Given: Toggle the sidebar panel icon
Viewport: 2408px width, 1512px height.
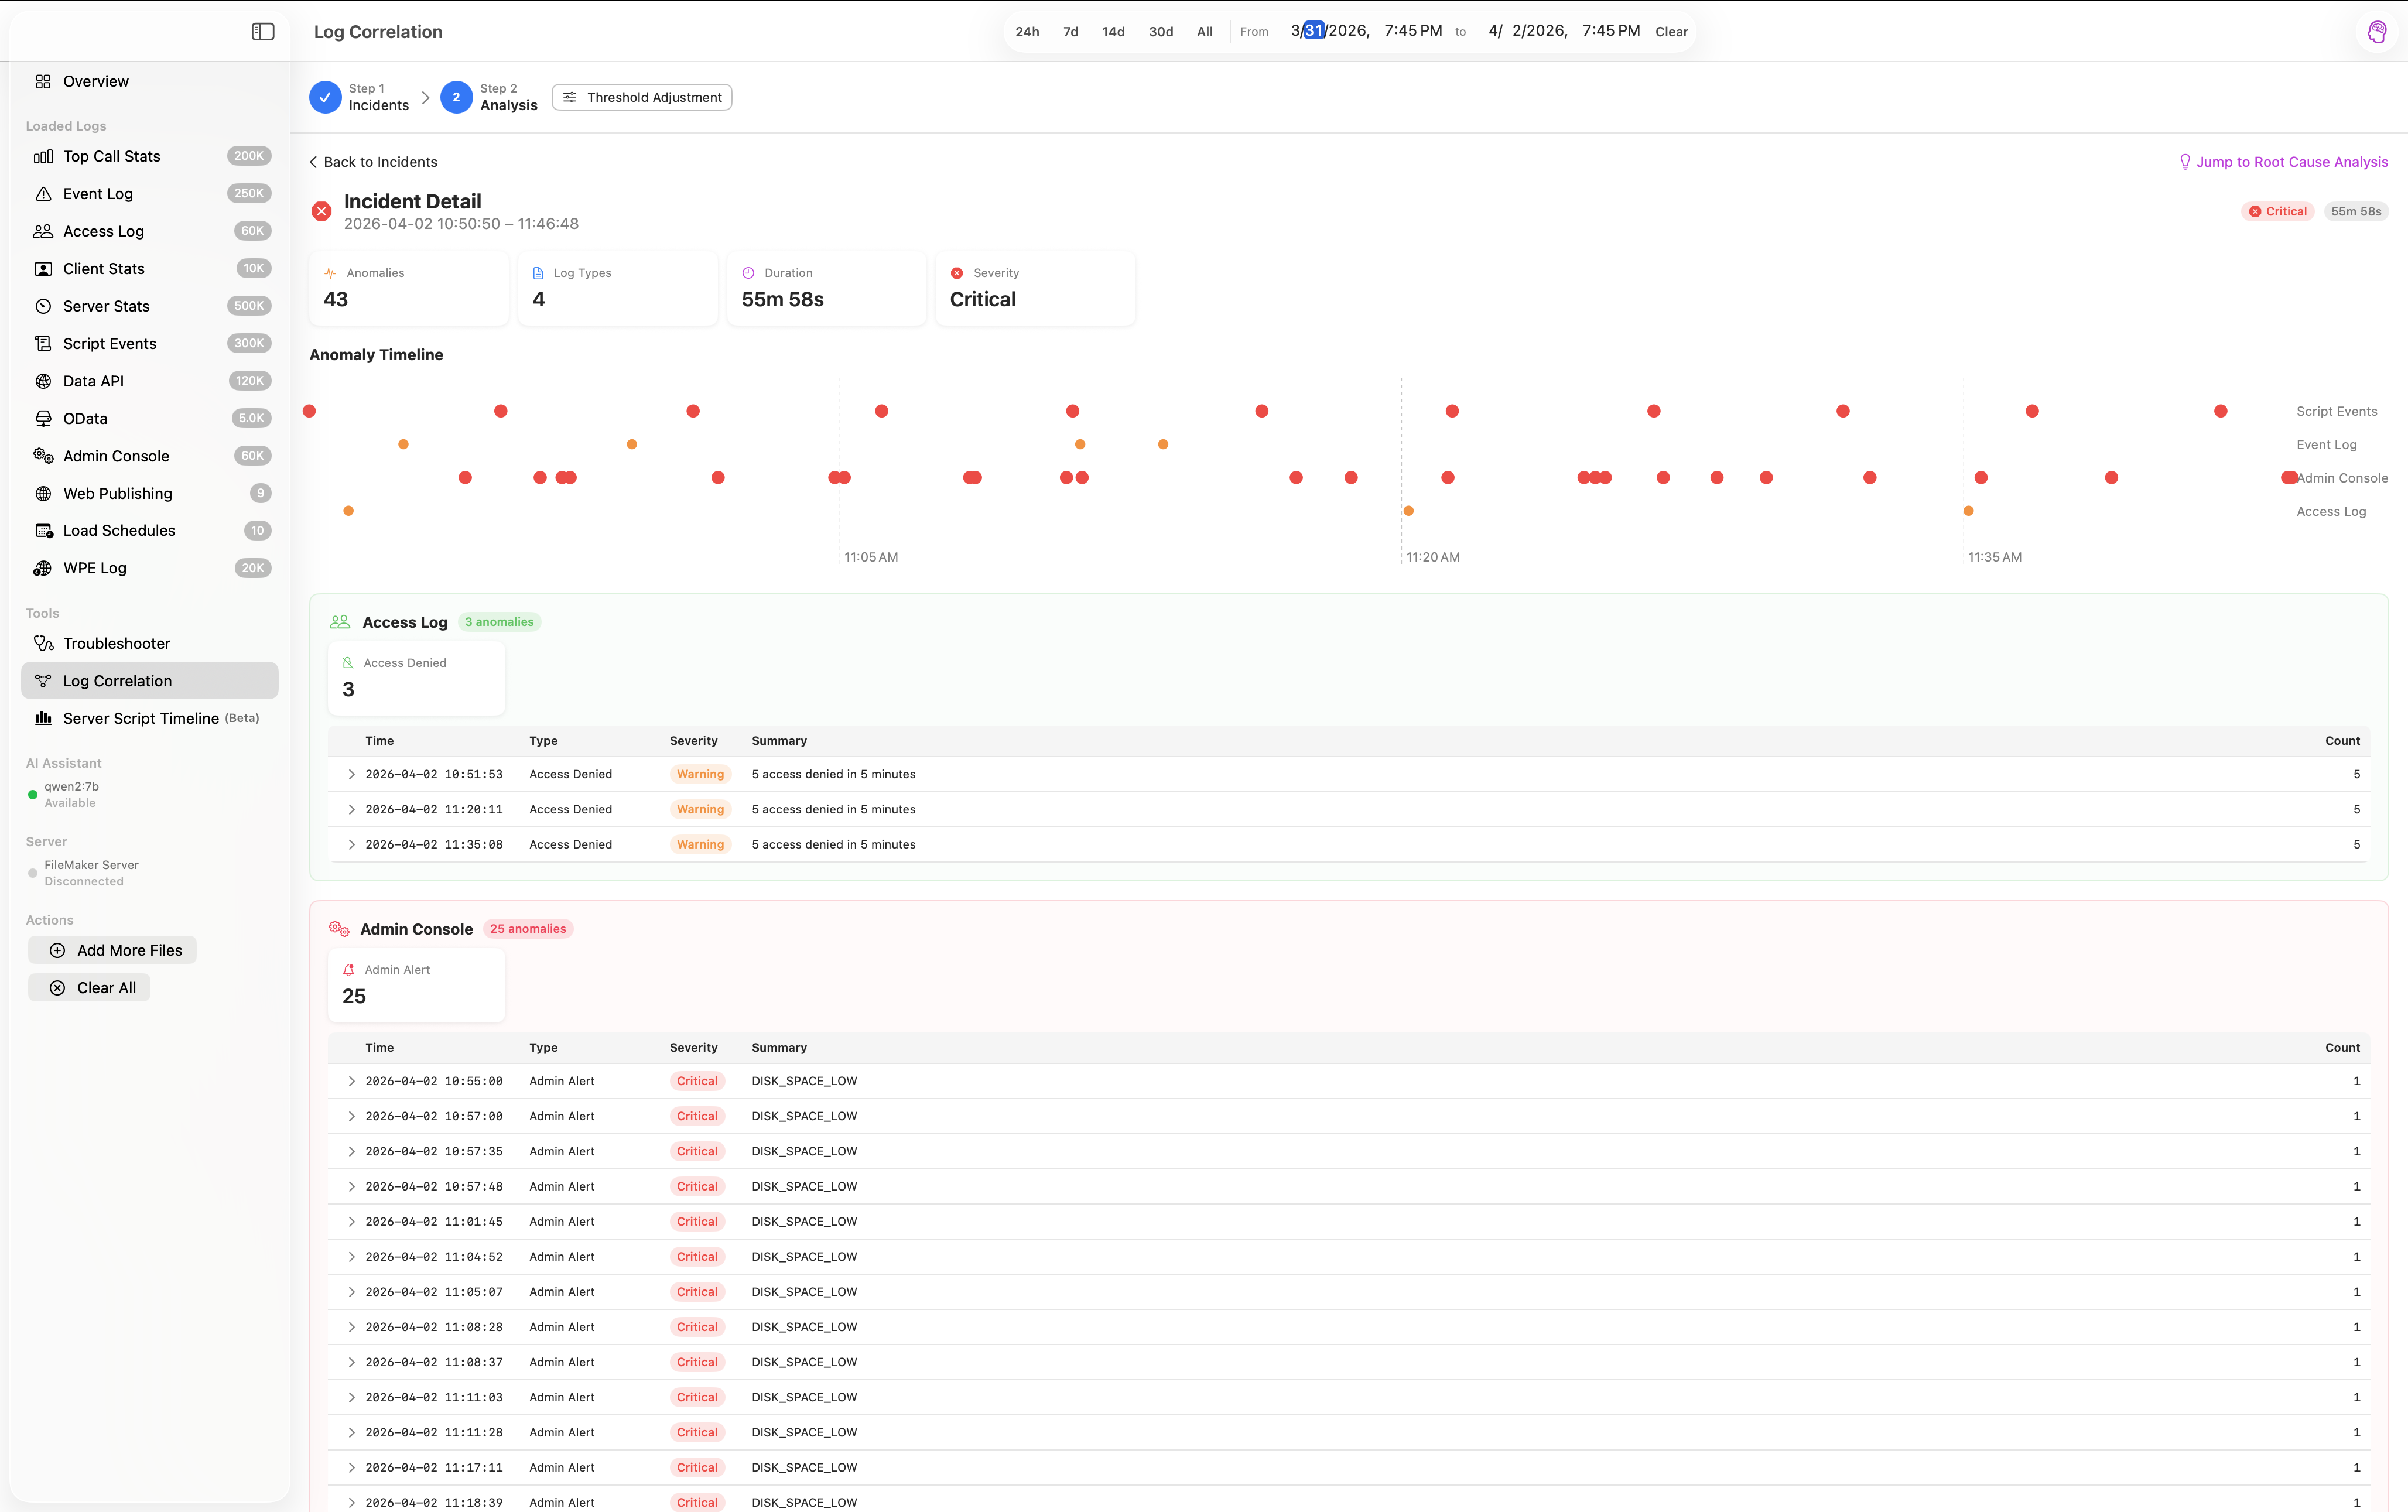Looking at the screenshot, I should (x=263, y=32).
